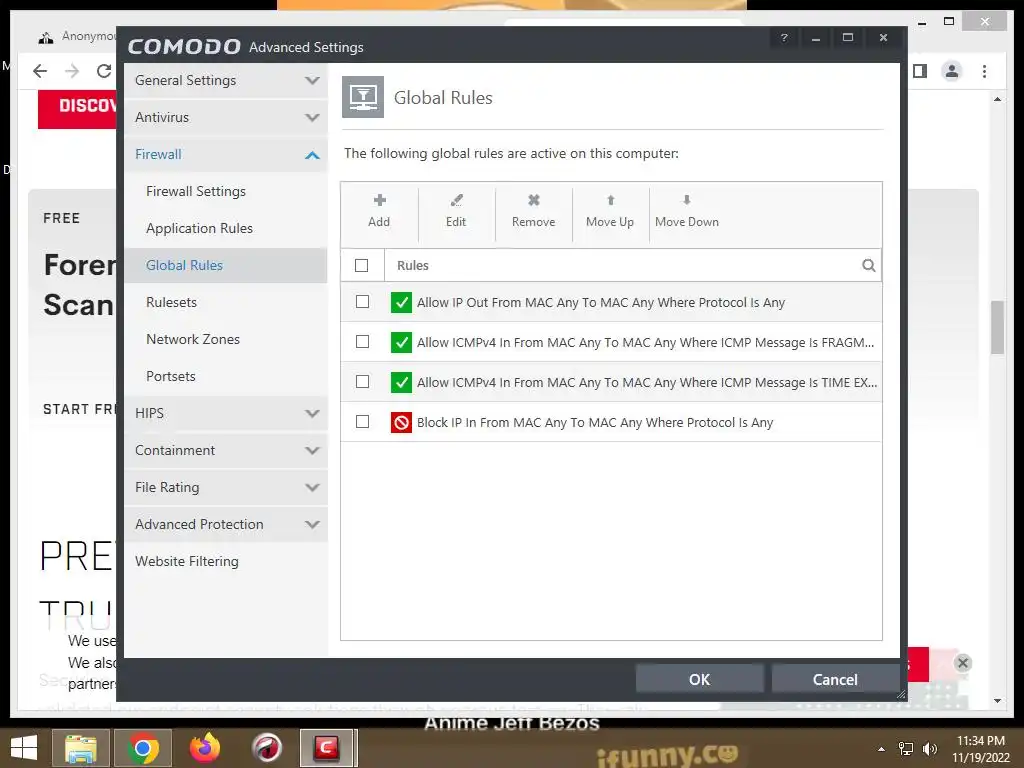This screenshot has width=1024, height=768.
Task: Select the ICMPv4 'TIME EX...' rule text
Action: point(647,382)
